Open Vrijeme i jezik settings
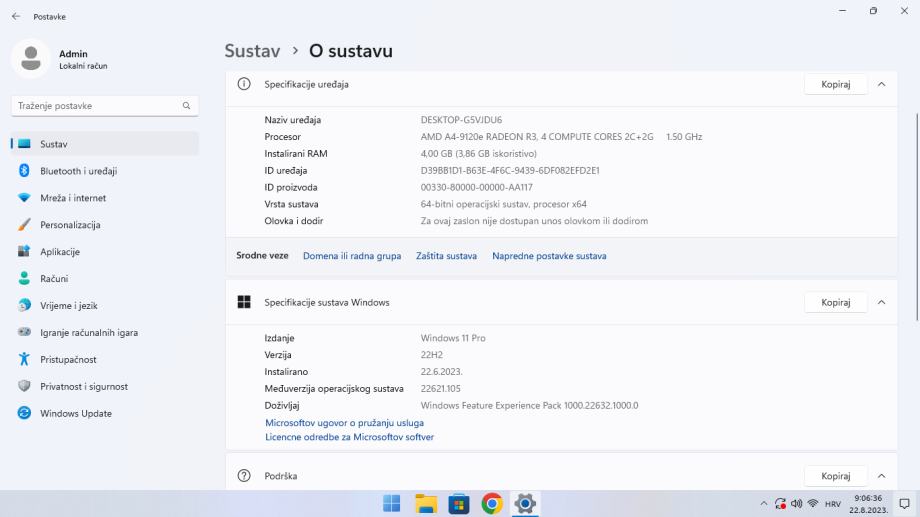Viewport: 920px width, 517px height. pos(105,306)
